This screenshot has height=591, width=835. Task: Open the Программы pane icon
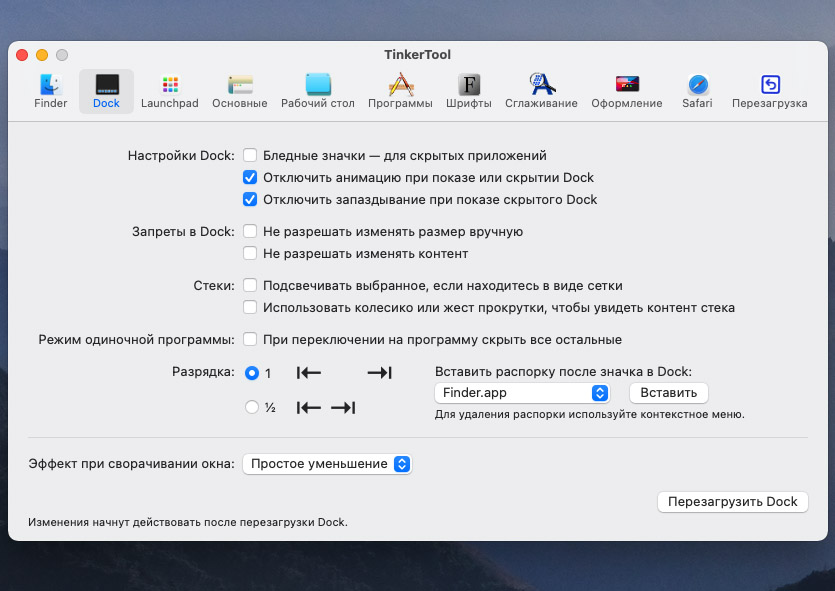click(x=400, y=91)
